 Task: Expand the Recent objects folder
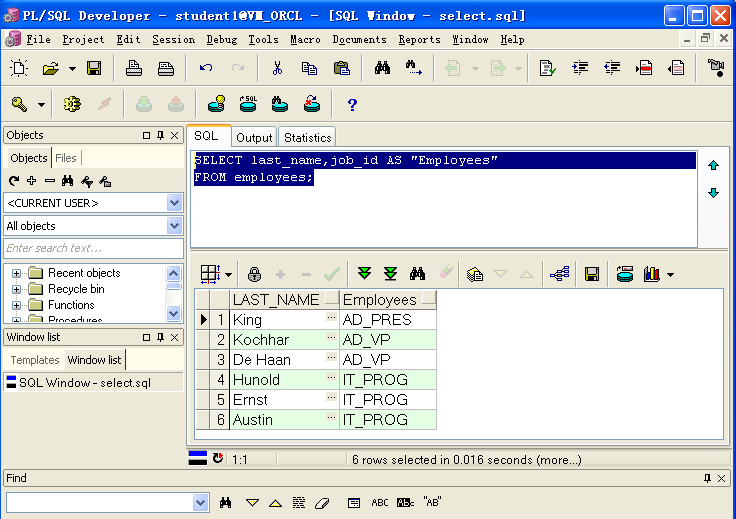coord(16,273)
